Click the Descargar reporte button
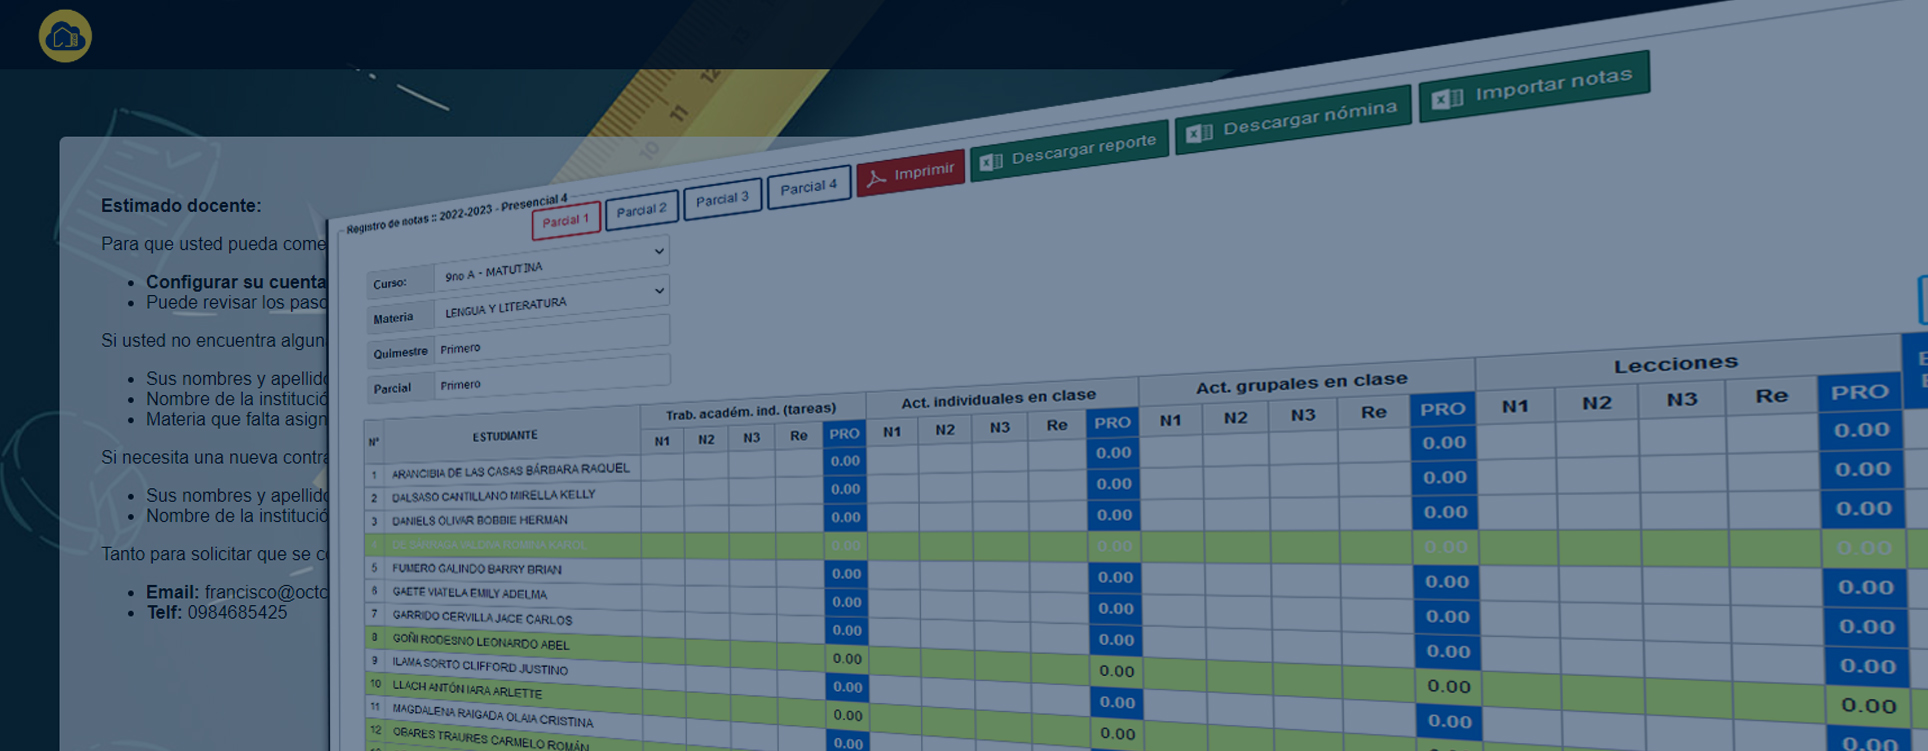The image size is (1928, 751). (x=1069, y=151)
